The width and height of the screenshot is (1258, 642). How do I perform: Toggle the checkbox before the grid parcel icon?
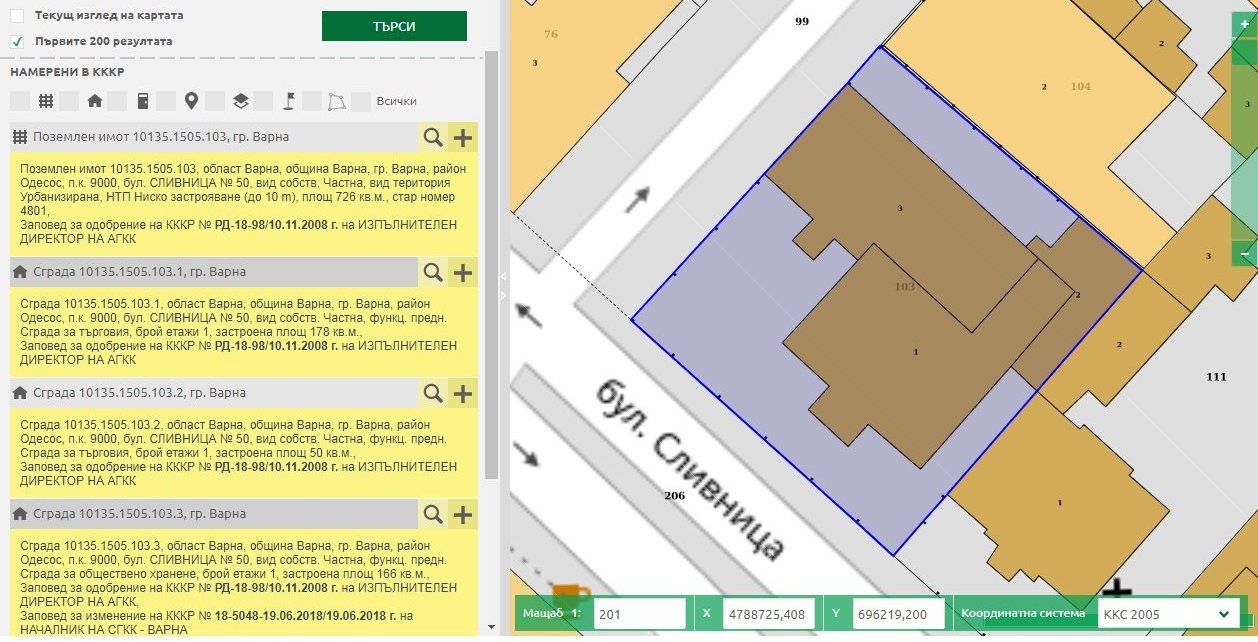[x=20, y=101]
